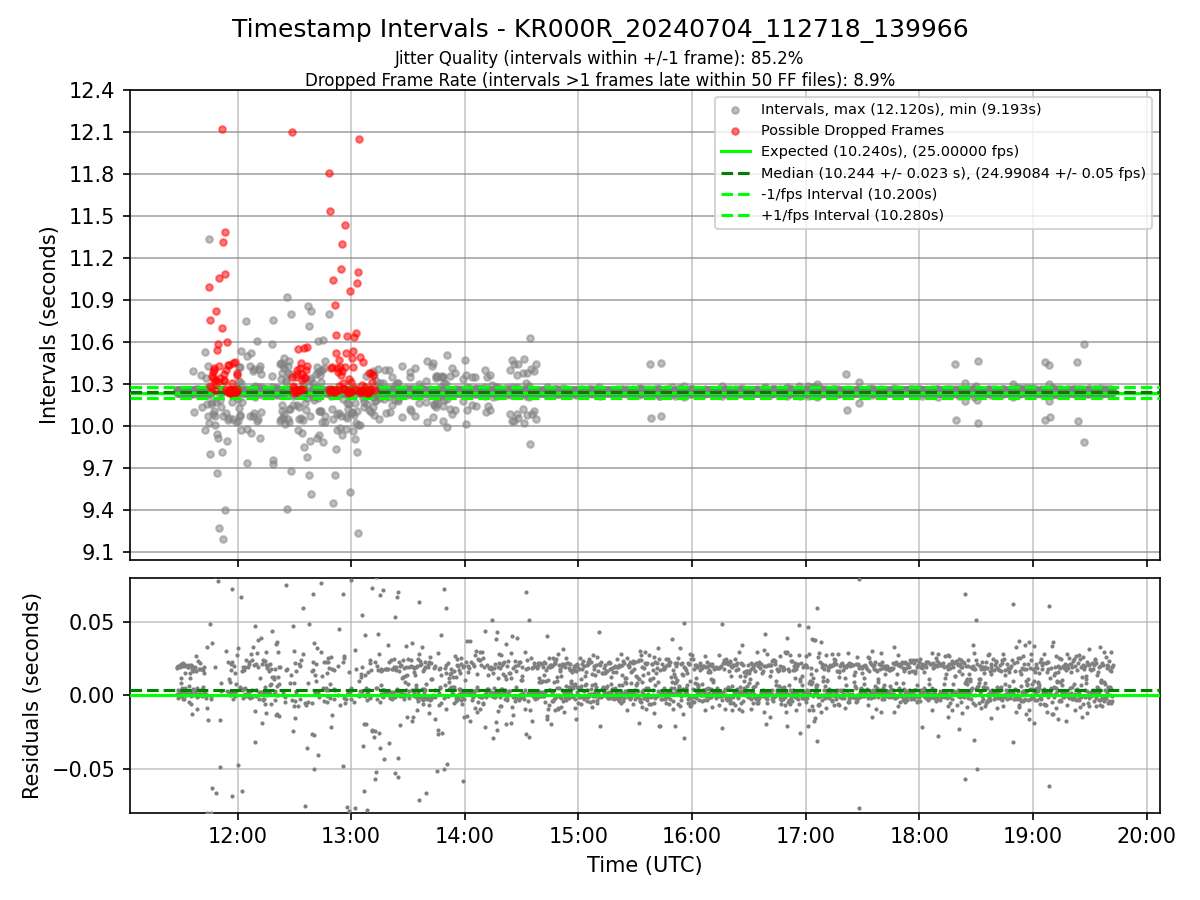
Task: Click the dark green dashed marker beside 'Median'
Action: pyautogui.click(x=736, y=173)
